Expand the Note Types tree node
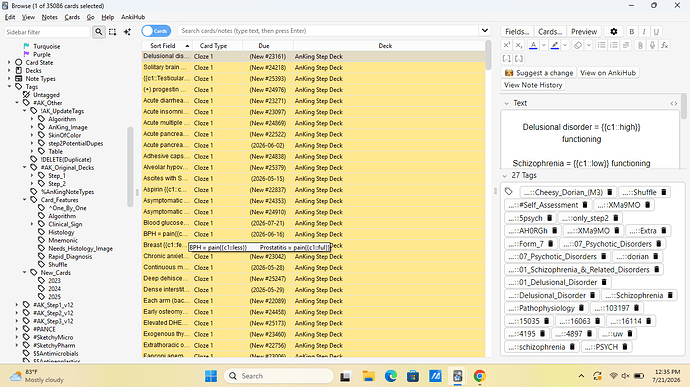This screenshot has width=690, height=387. 9,78
